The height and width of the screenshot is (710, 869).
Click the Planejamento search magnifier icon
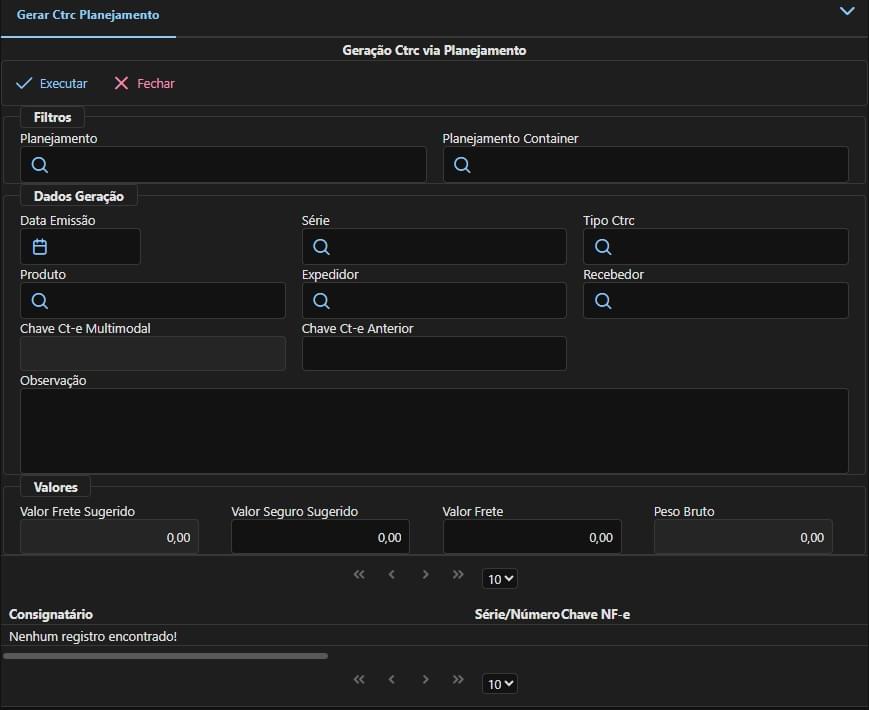click(39, 165)
